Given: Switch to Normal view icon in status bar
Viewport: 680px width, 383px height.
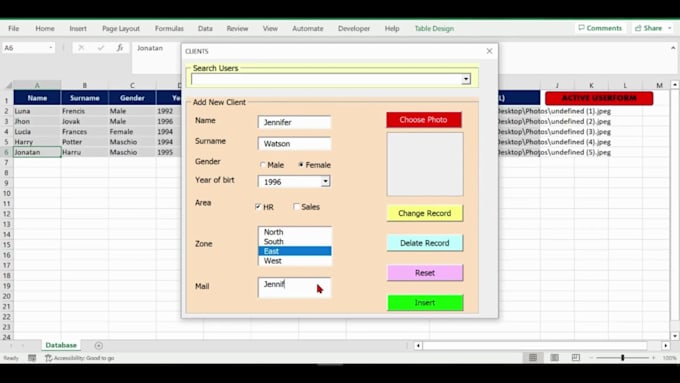Looking at the screenshot, I should tap(533, 357).
